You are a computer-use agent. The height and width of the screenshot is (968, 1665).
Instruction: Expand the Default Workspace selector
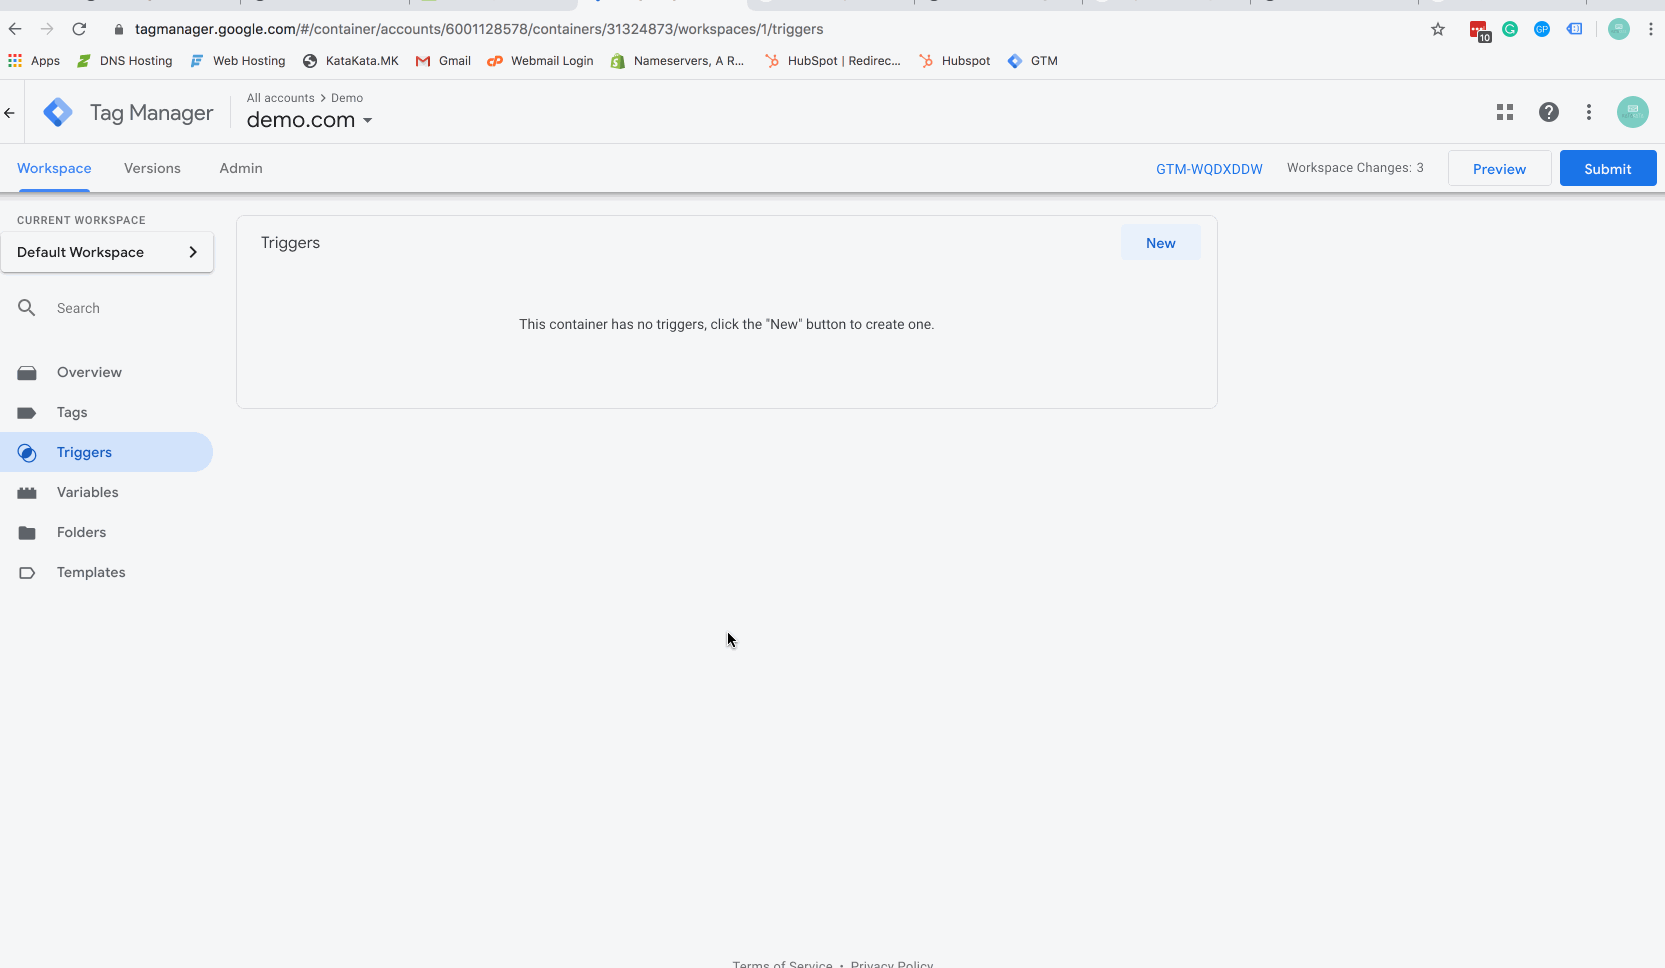point(107,252)
